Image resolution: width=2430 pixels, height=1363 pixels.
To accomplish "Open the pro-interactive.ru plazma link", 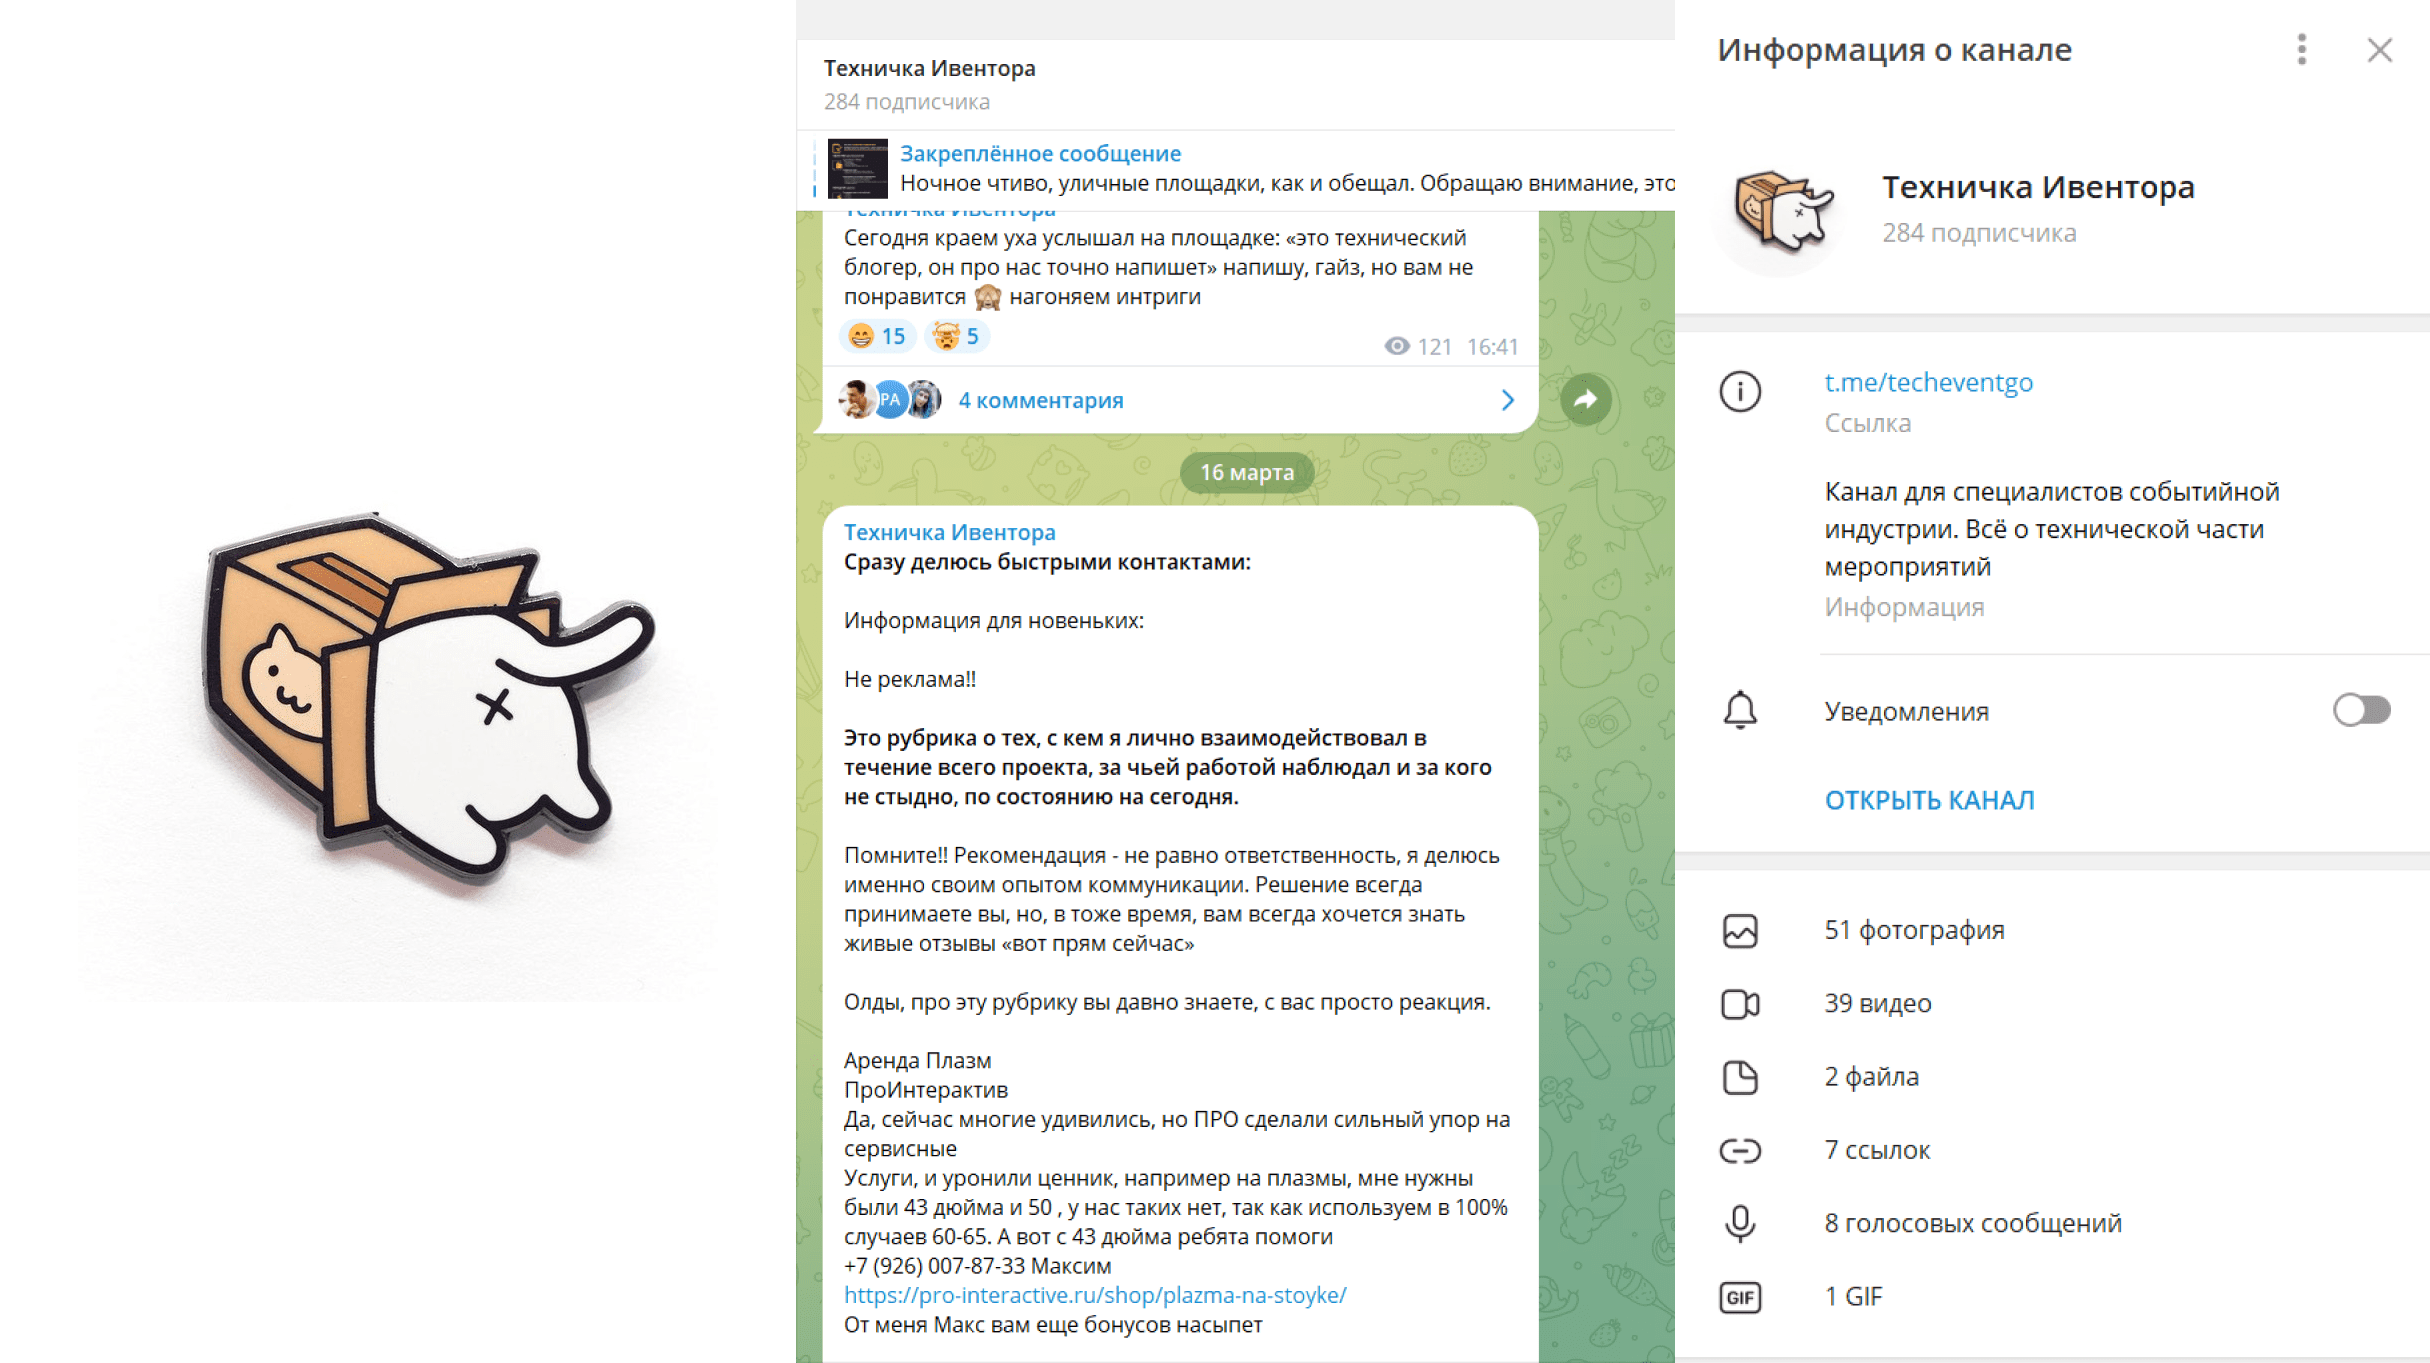I will click(1094, 1295).
